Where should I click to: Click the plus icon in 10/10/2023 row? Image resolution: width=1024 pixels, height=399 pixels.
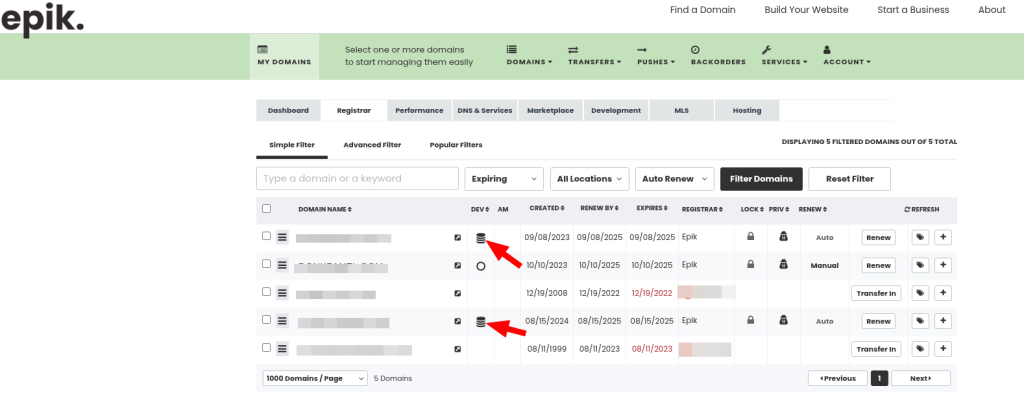click(943, 265)
